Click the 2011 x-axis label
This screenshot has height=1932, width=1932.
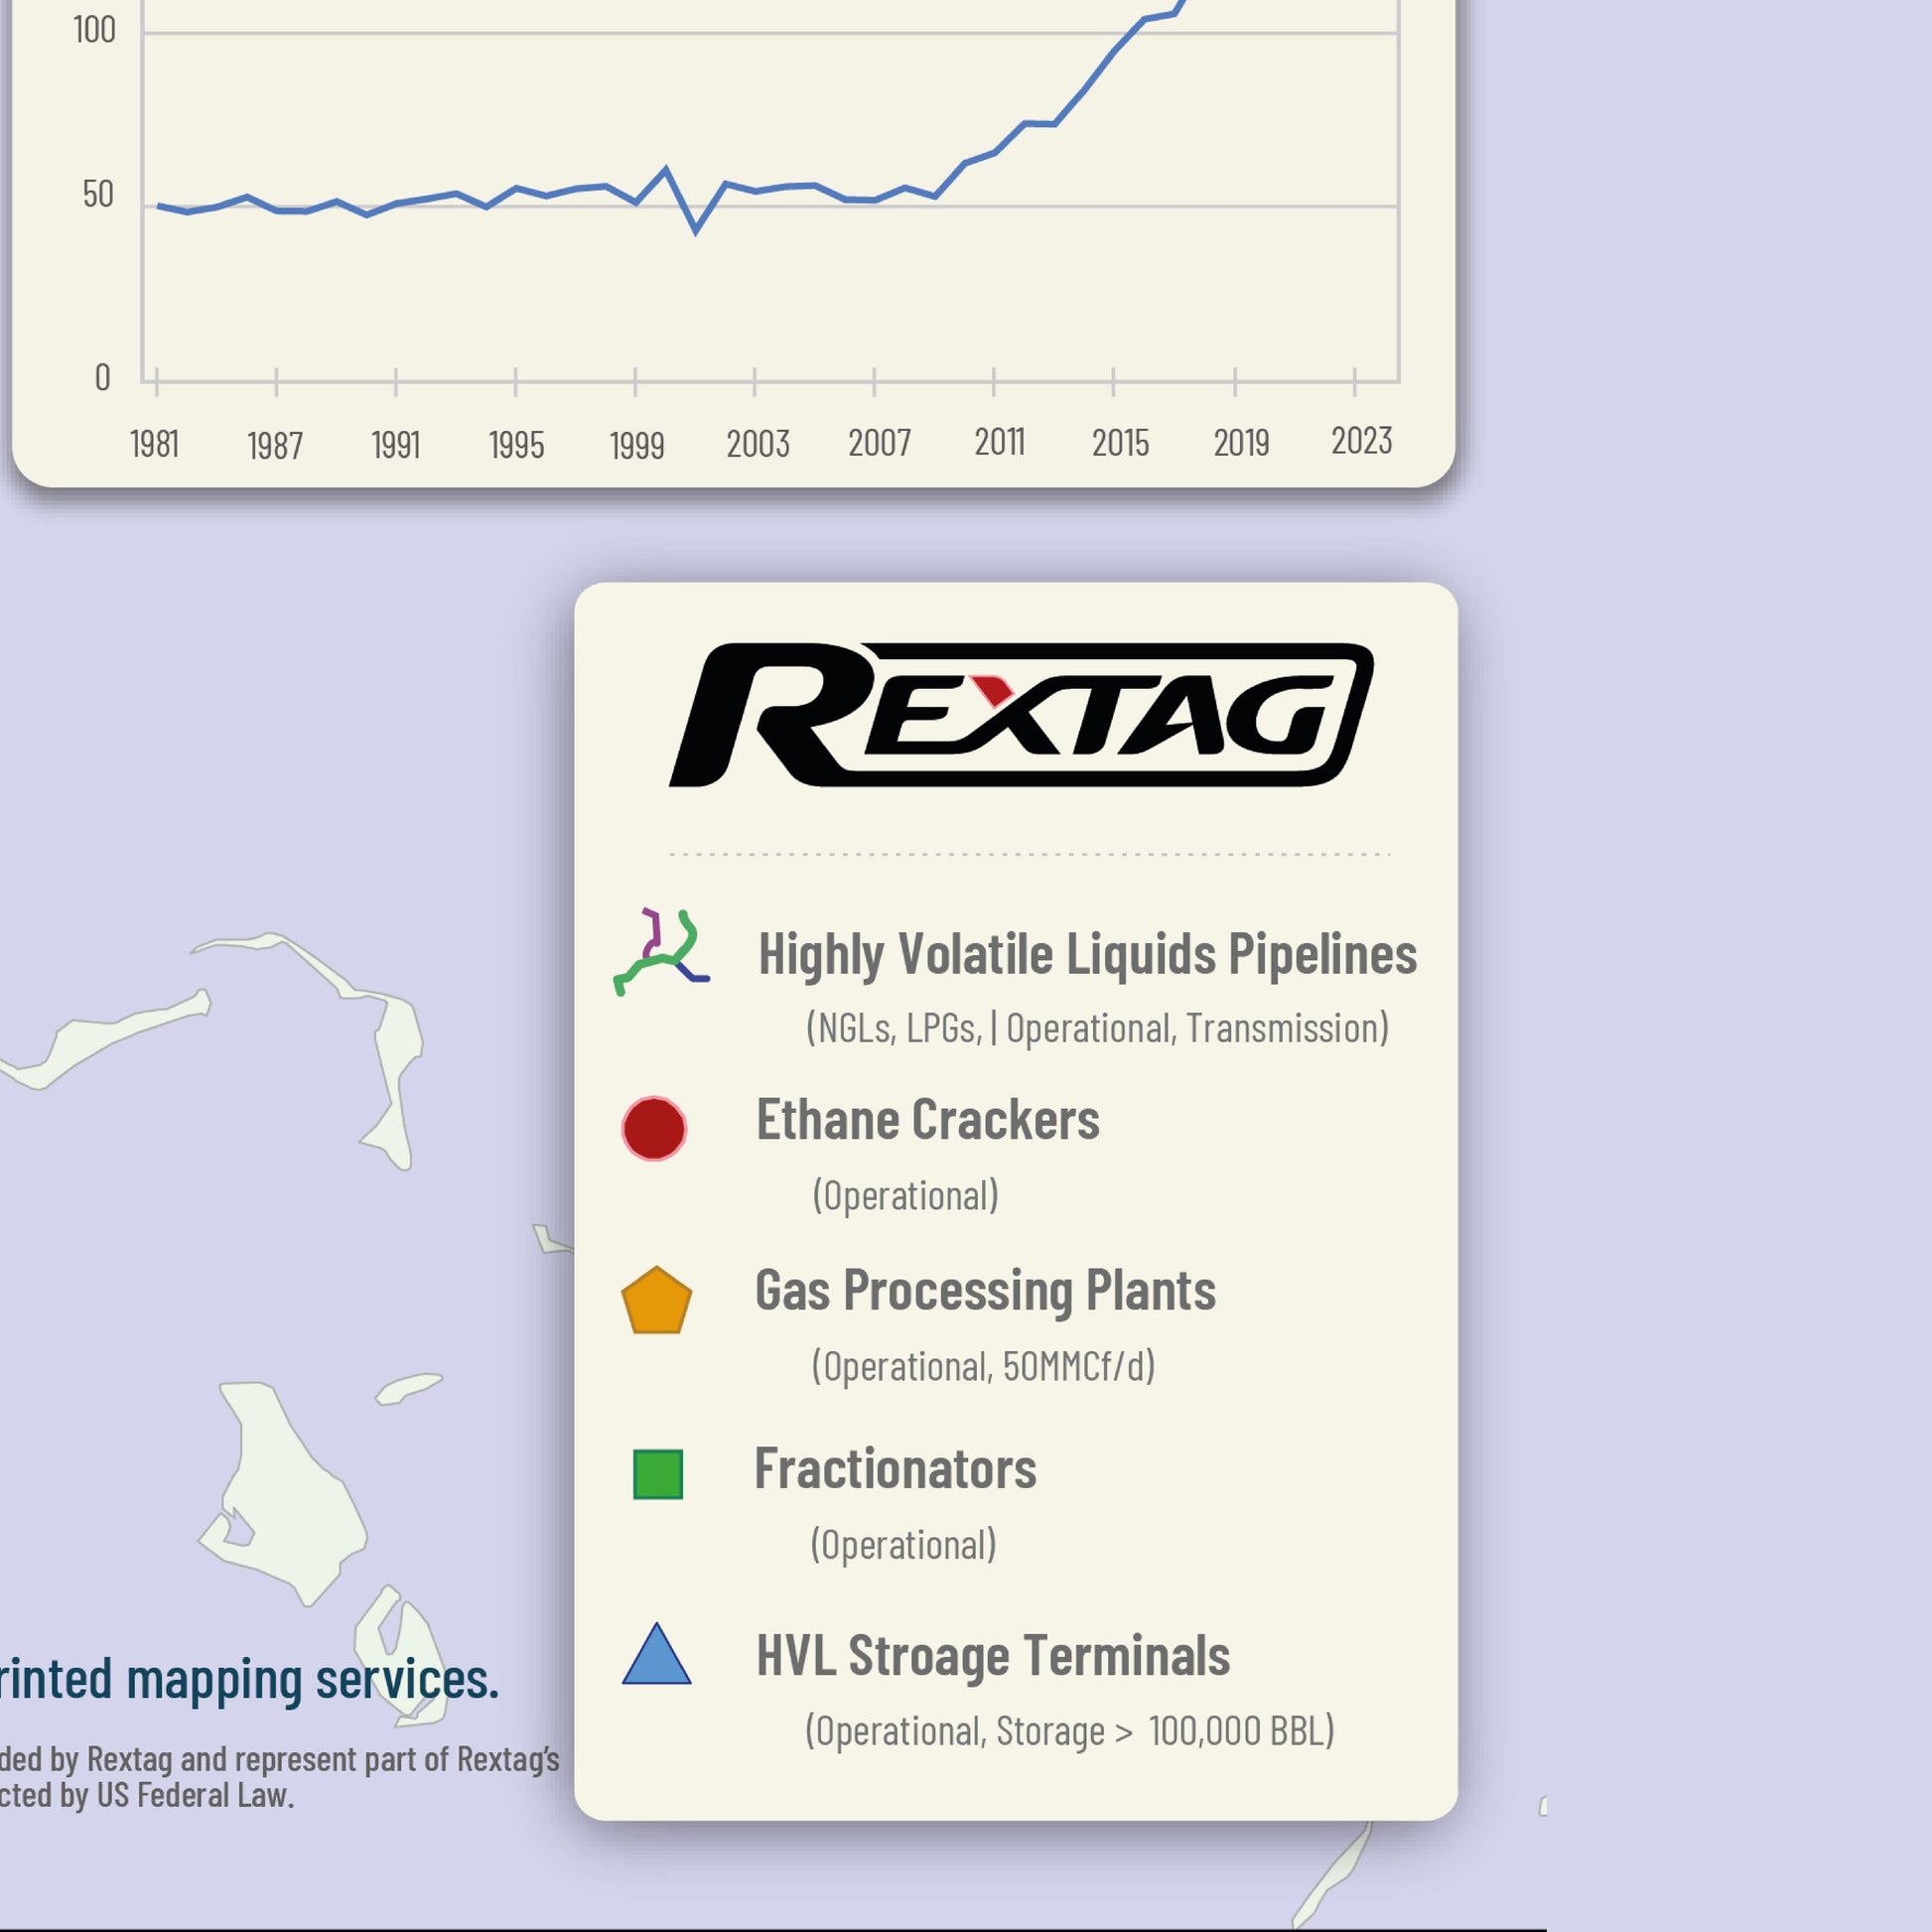[x=1000, y=442]
